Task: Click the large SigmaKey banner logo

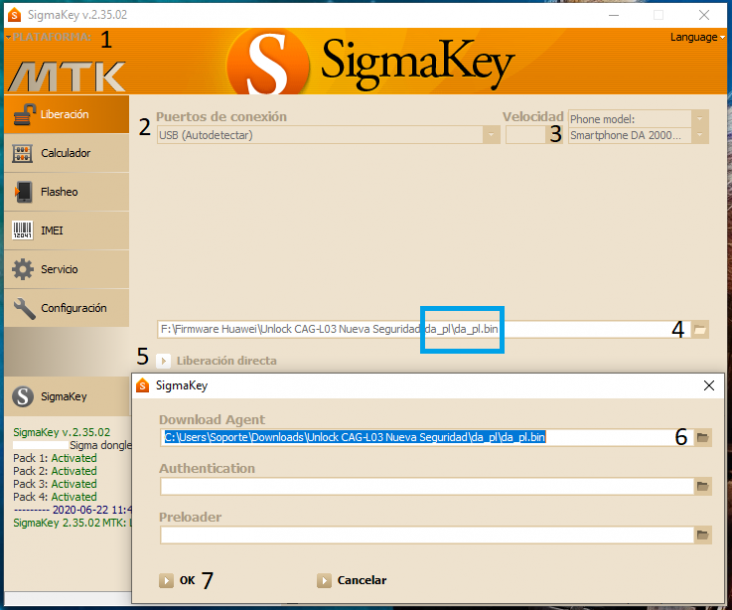Action: 372,62
